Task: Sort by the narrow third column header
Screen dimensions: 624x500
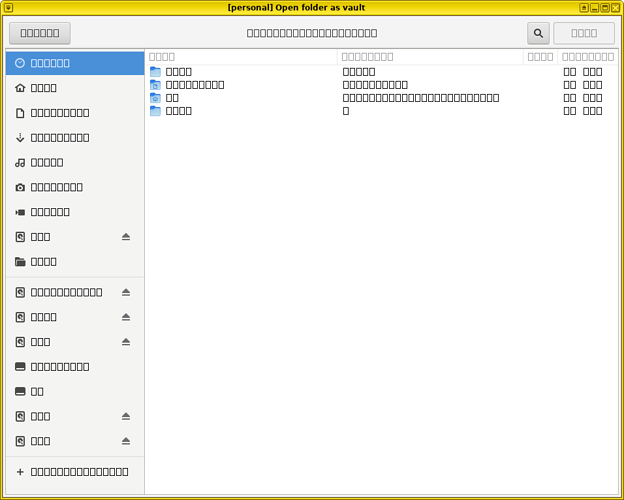Action: tap(540, 57)
